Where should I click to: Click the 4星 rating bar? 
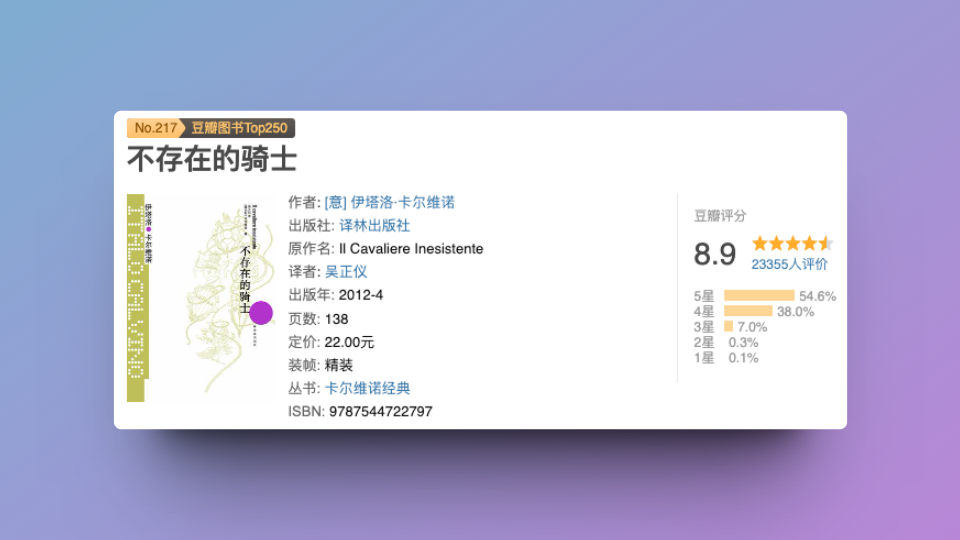[747, 311]
